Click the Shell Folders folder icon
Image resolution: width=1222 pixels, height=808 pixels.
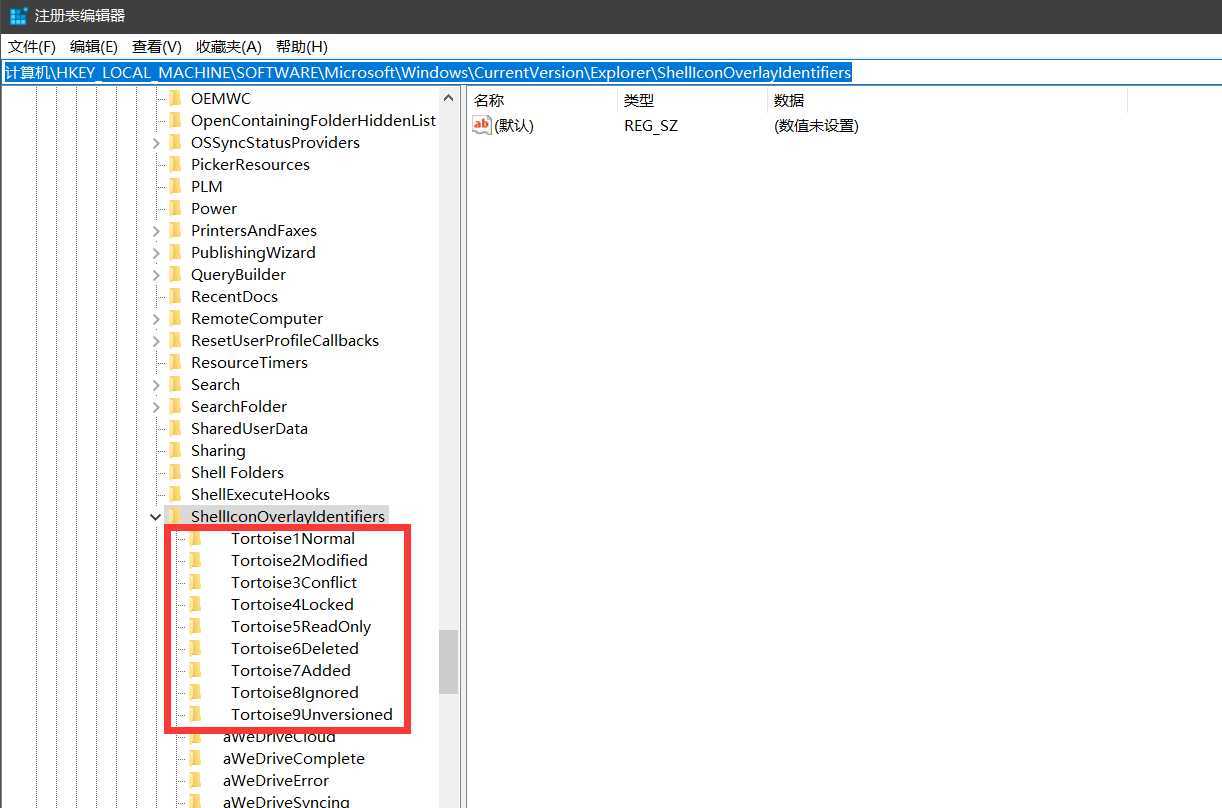pyautogui.click(x=175, y=472)
